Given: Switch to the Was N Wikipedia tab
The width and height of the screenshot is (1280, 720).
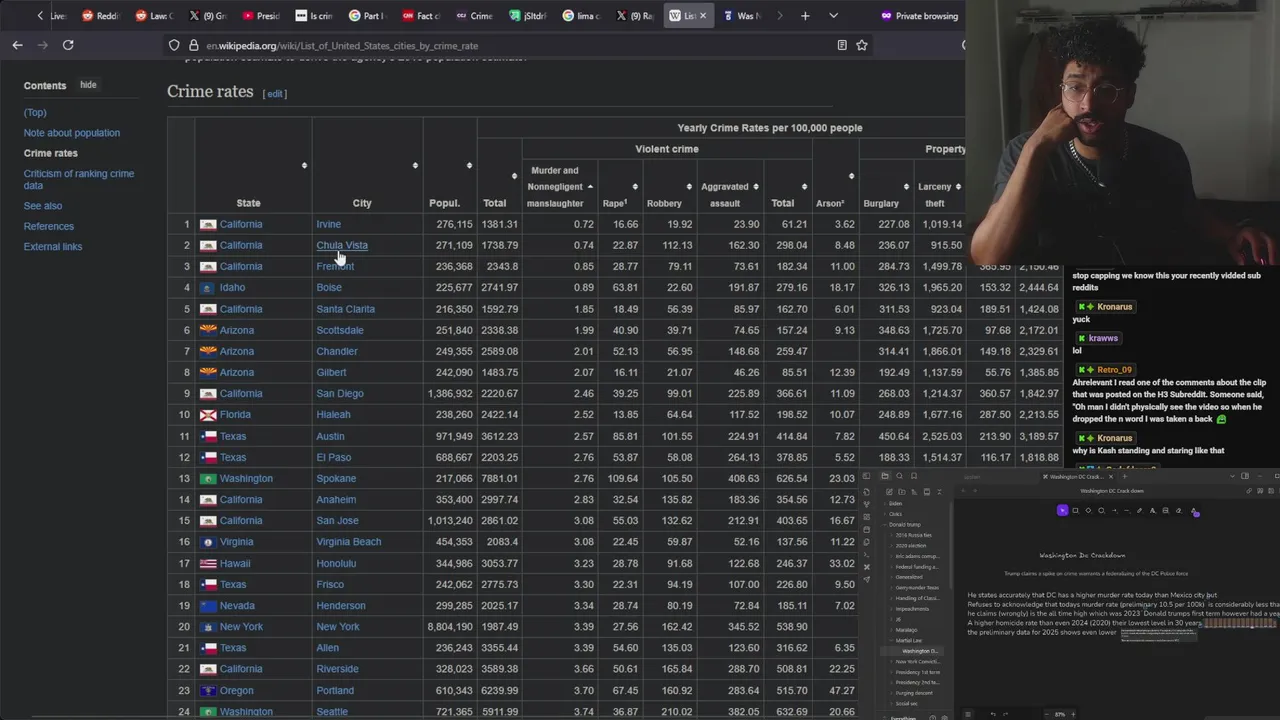Looking at the screenshot, I should (741, 16).
